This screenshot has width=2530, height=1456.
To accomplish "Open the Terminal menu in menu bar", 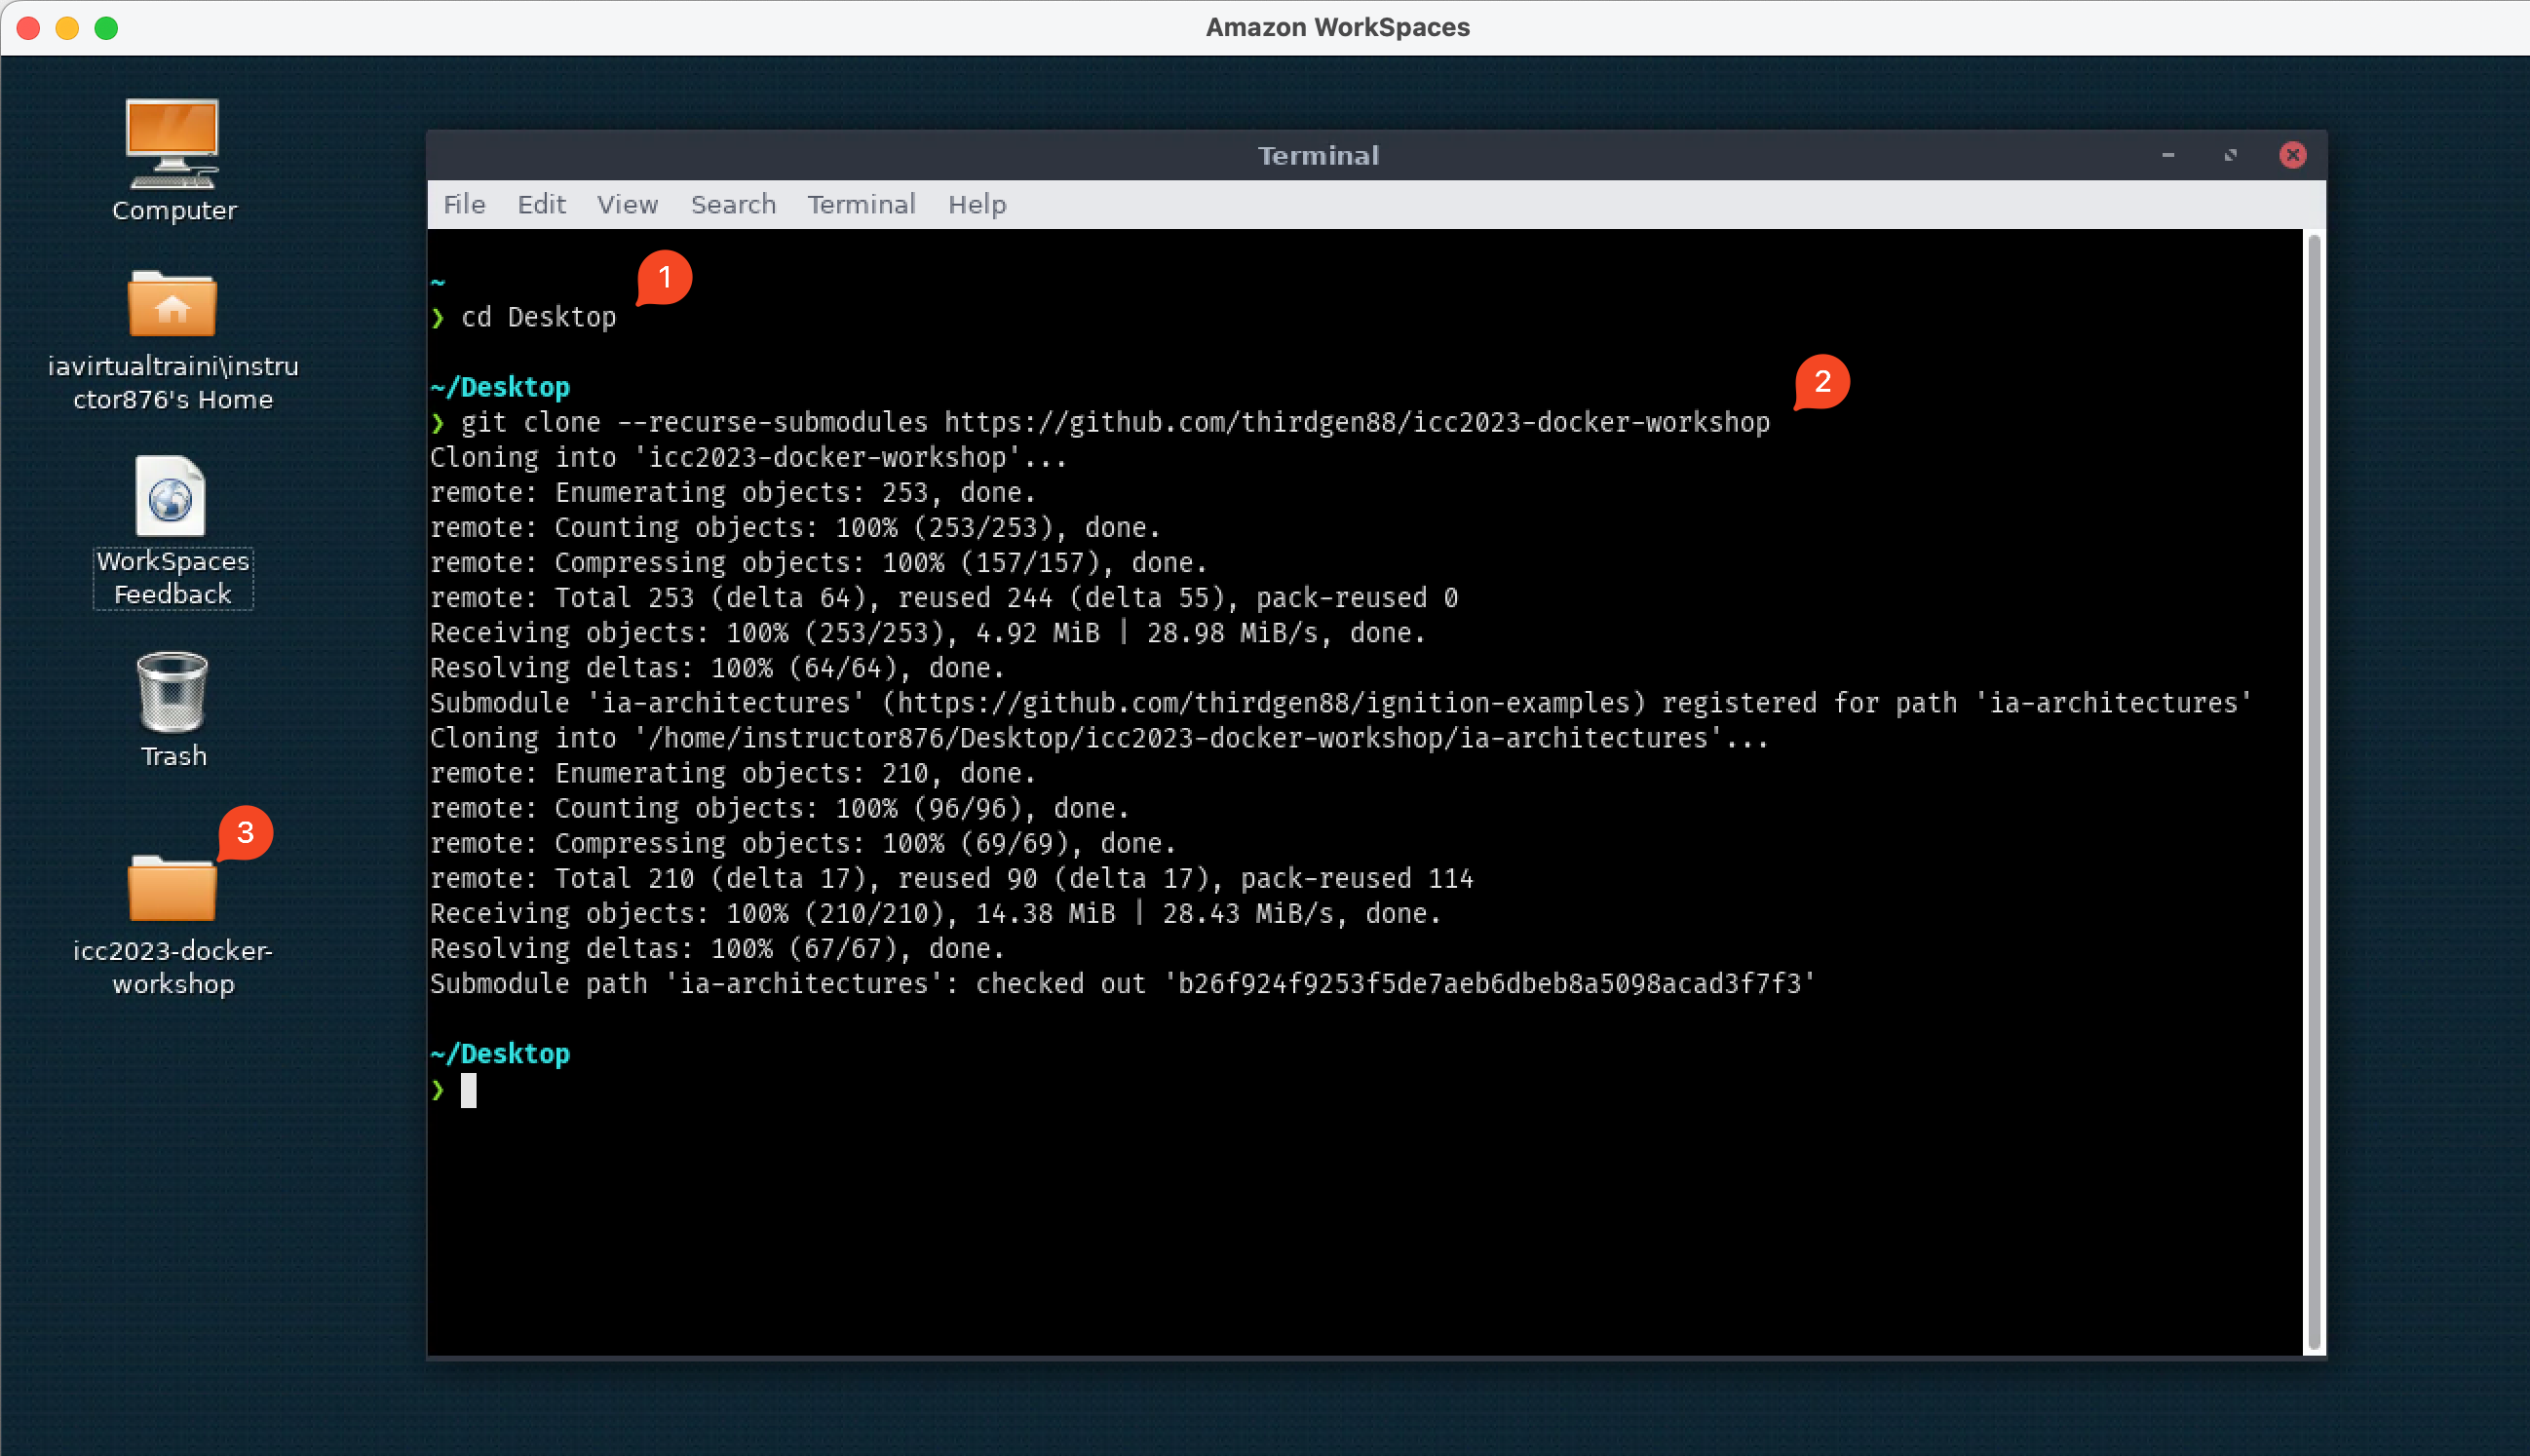I will 861,204.
